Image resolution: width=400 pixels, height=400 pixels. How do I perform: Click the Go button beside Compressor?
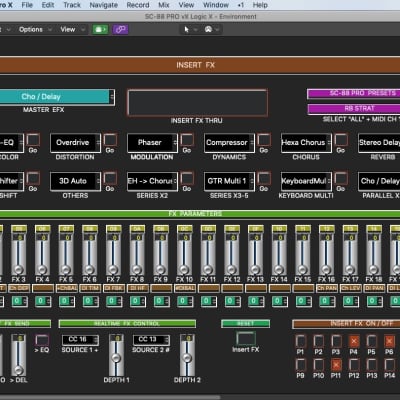[x=264, y=140]
